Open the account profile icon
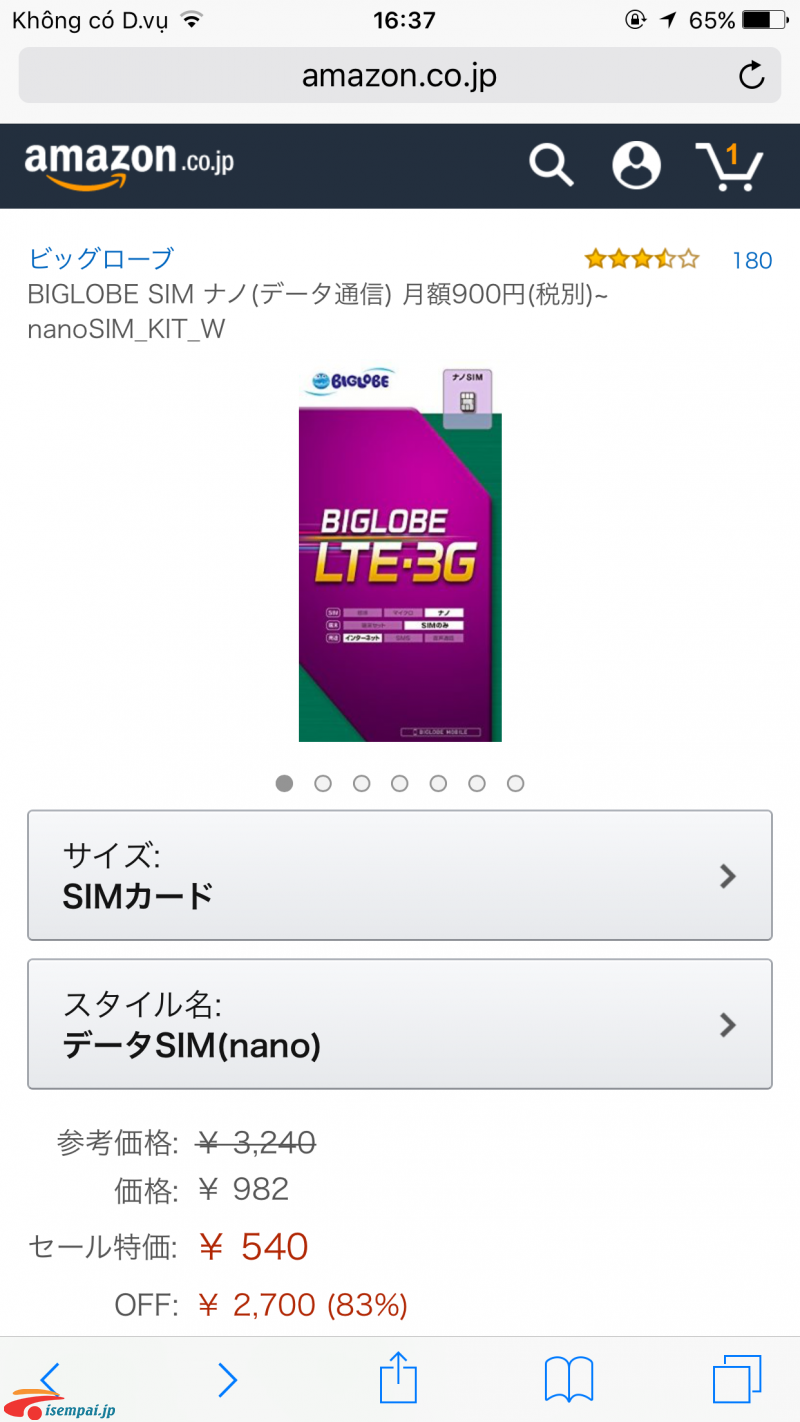Image resolution: width=800 pixels, height=1422 pixels. coord(637,164)
